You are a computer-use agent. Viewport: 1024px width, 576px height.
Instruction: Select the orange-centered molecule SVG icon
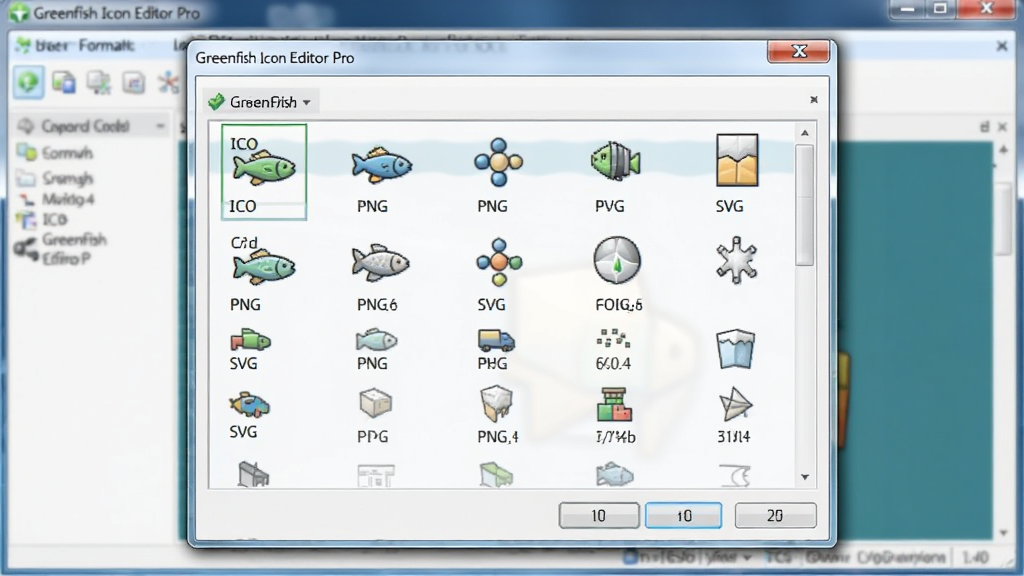point(499,262)
